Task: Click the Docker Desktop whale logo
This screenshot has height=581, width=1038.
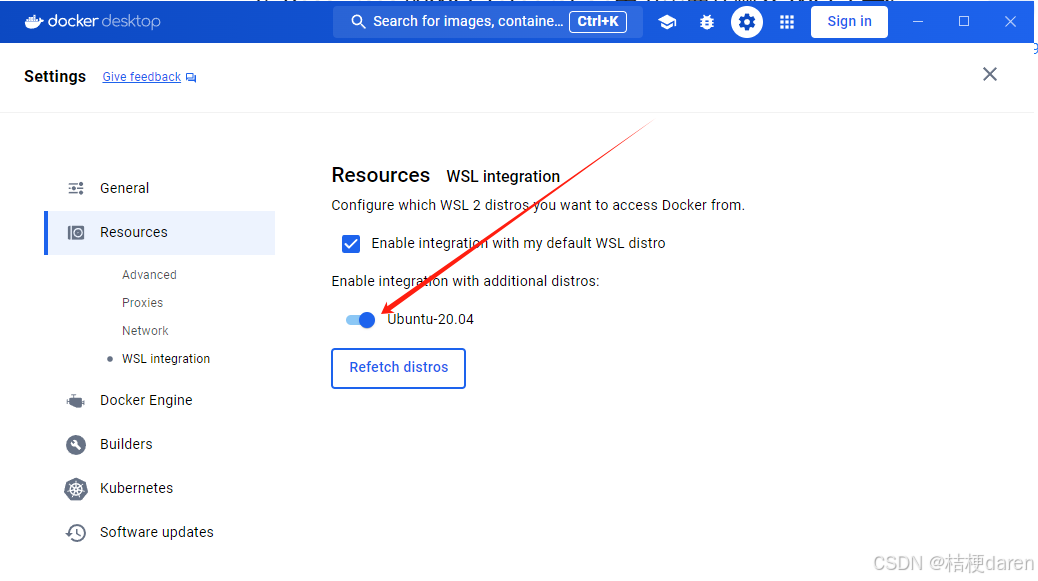Action: click(34, 21)
